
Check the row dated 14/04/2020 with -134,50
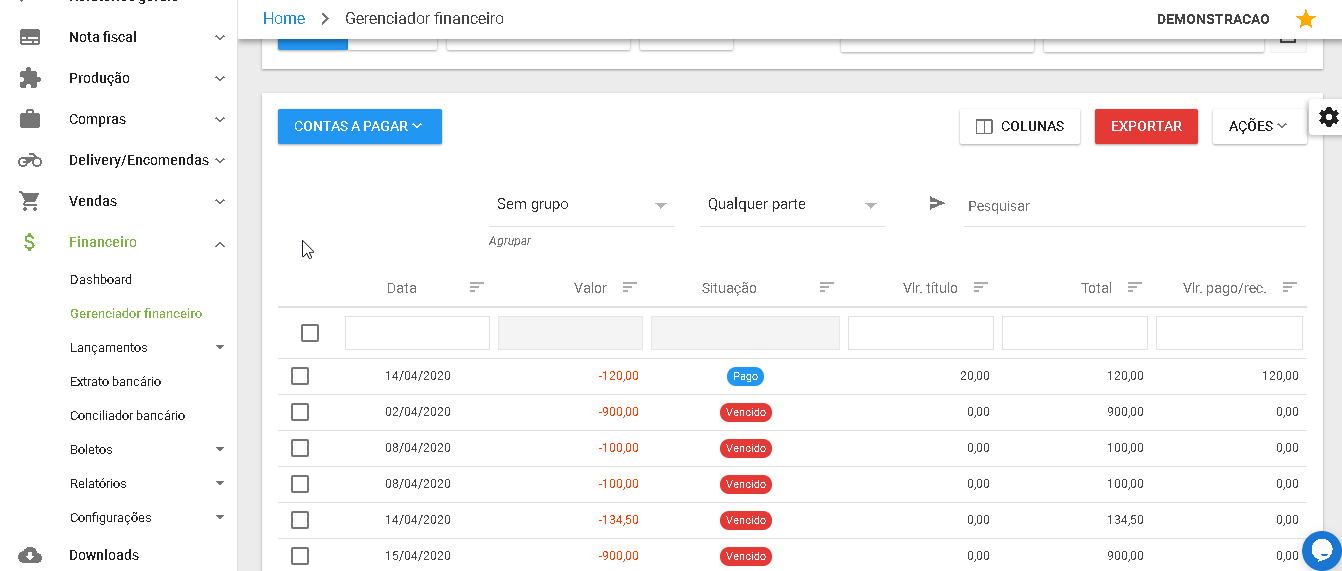pyautogui.click(x=300, y=520)
